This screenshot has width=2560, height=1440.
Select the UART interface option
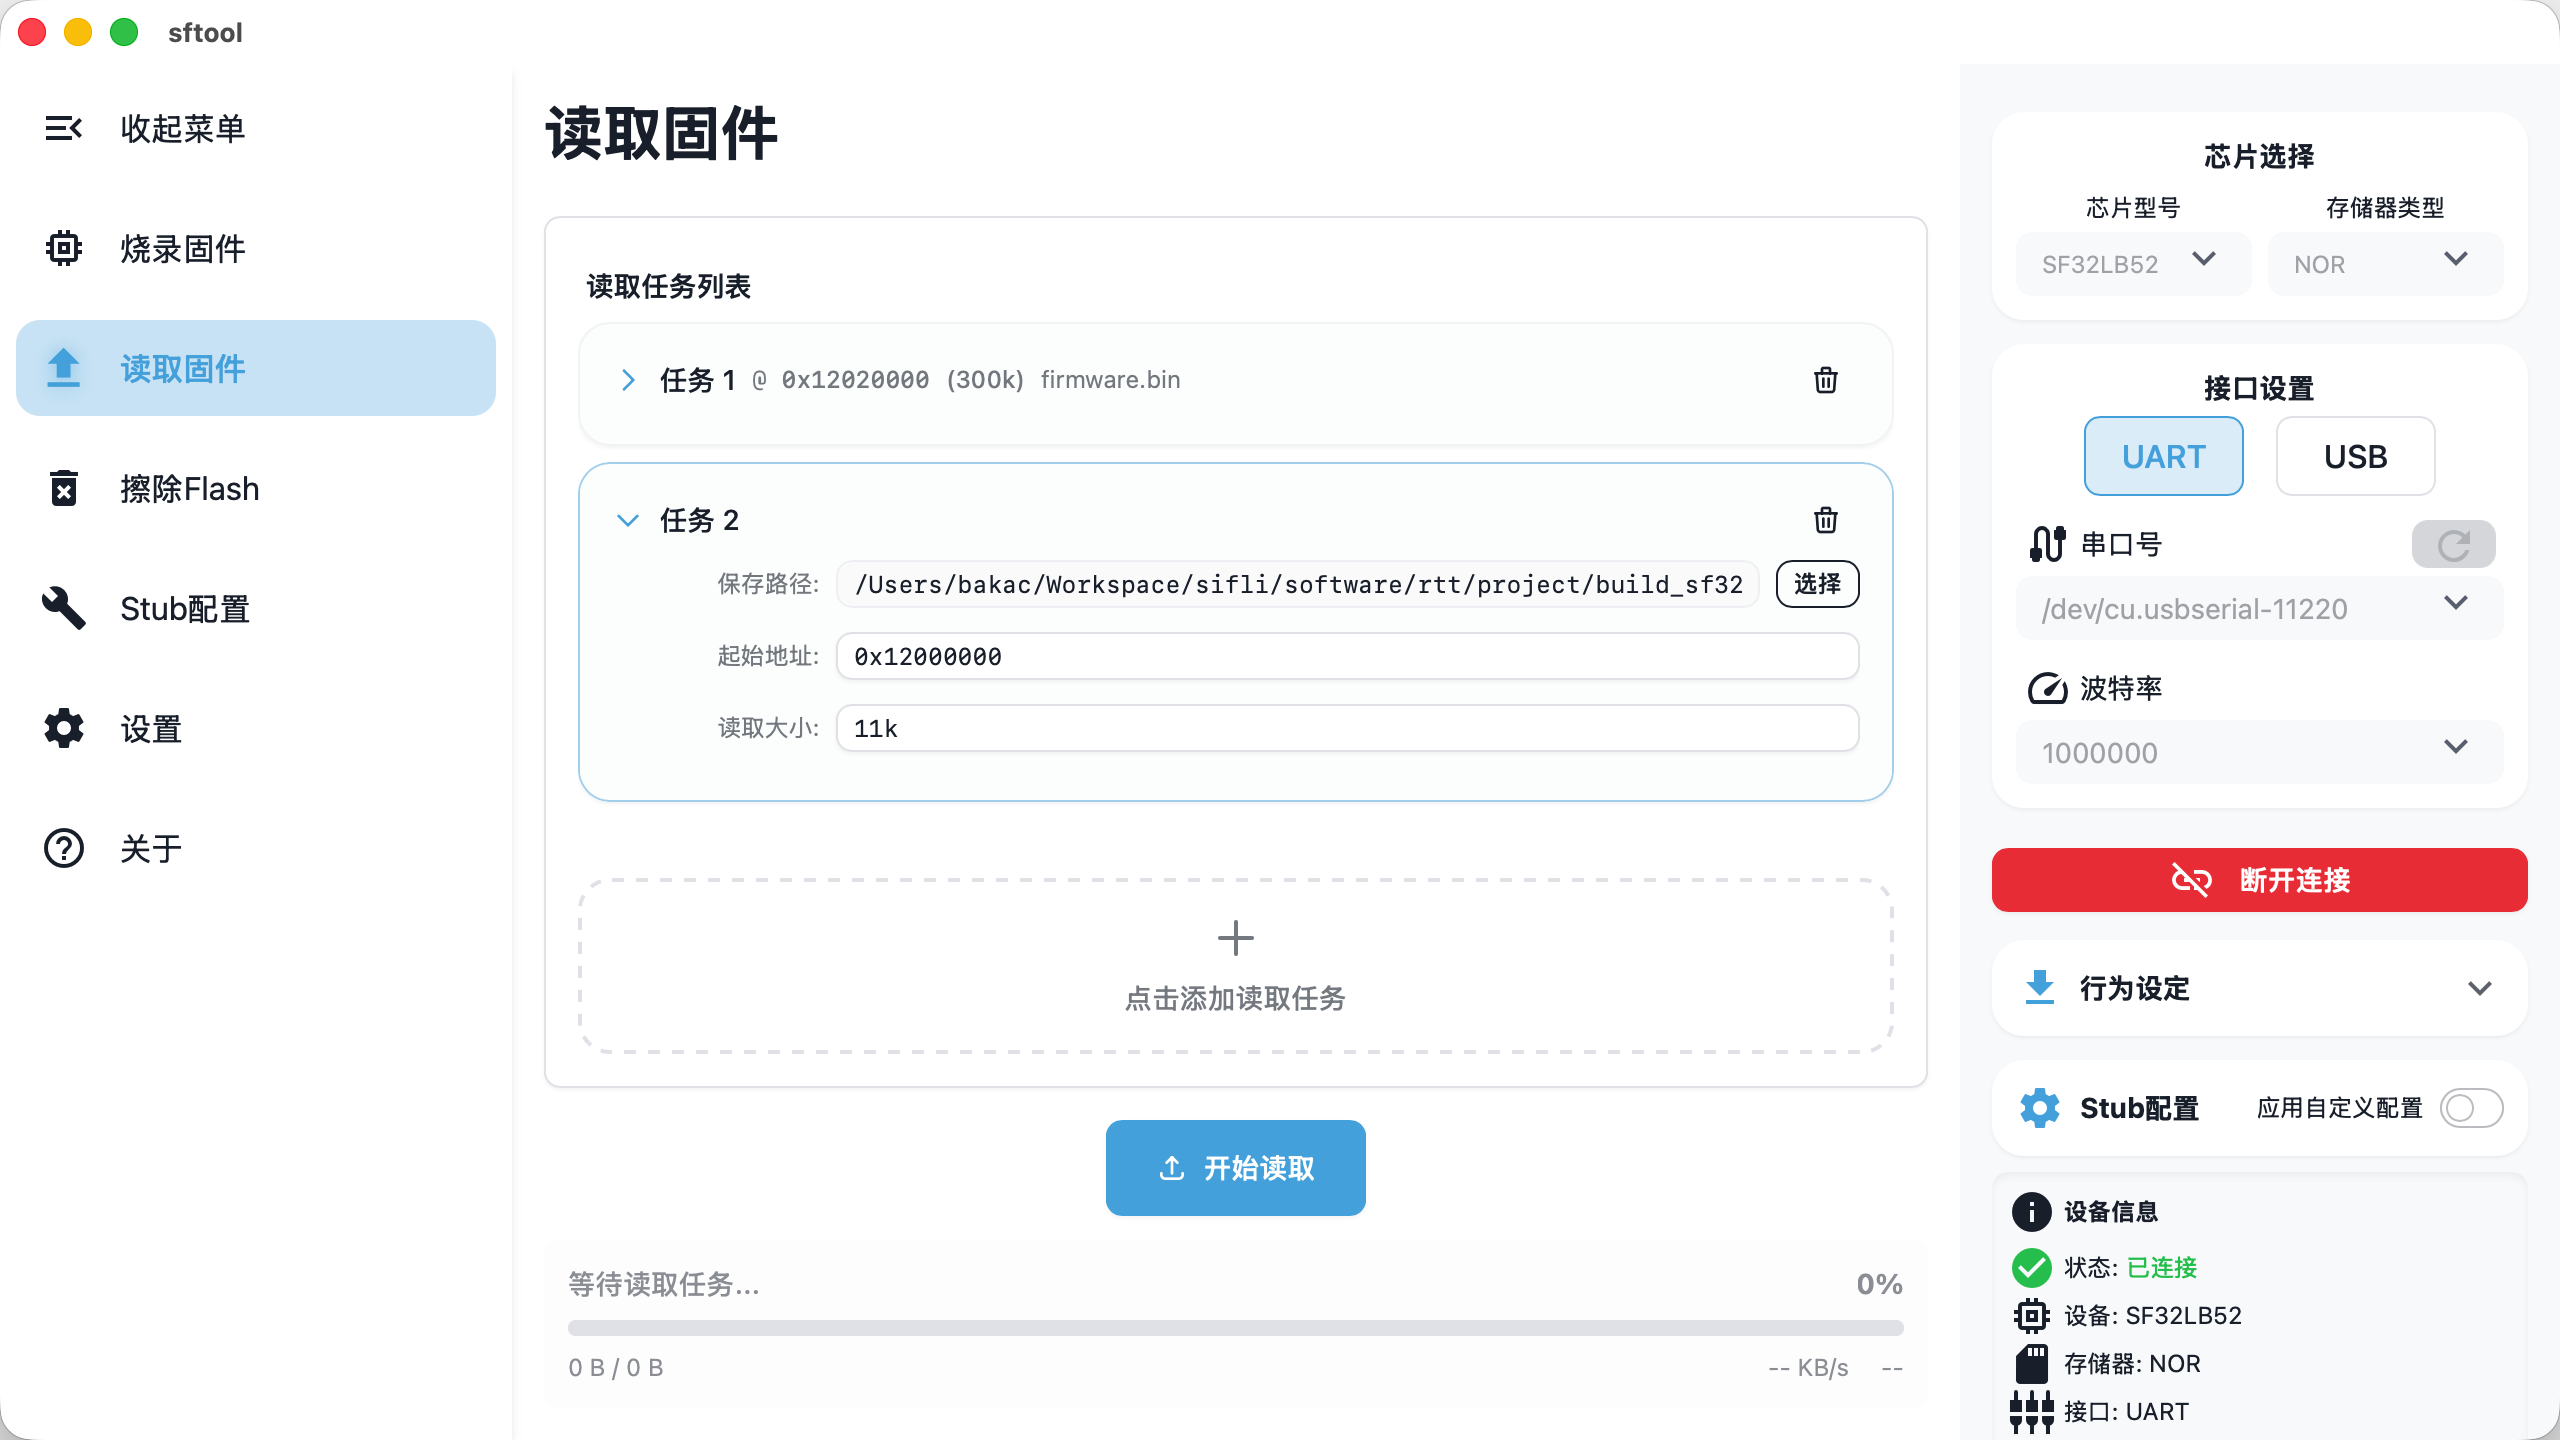click(x=2163, y=456)
